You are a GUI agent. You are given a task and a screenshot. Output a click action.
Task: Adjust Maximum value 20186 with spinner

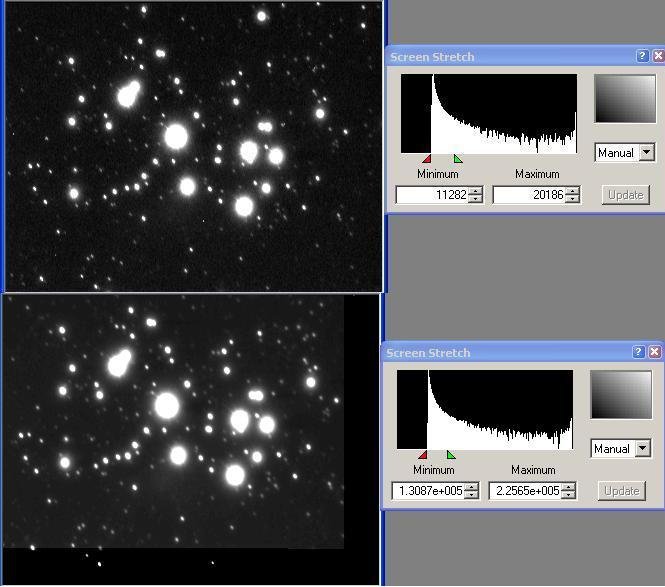click(x=573, y=195)
